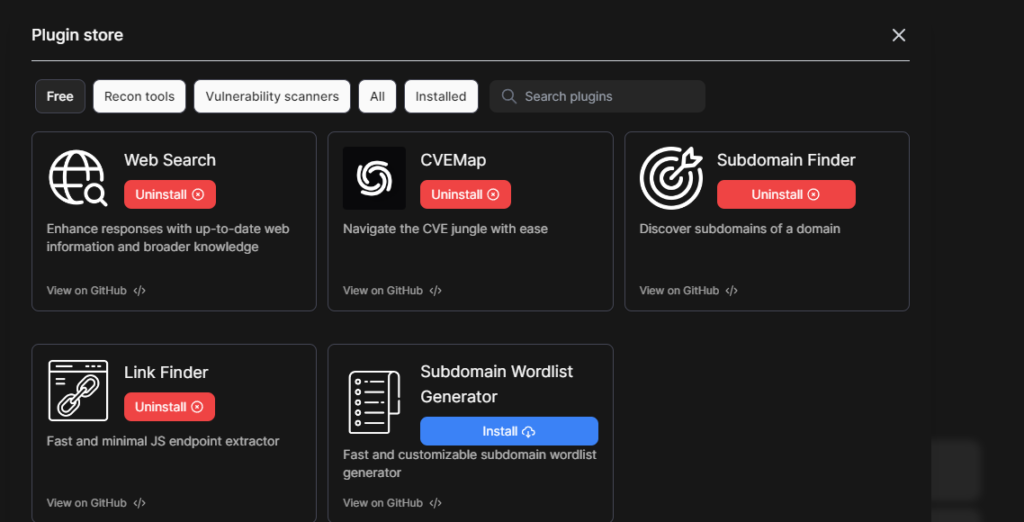
Task: Filter by Vulnerability scanners
Action: point(272,96)
